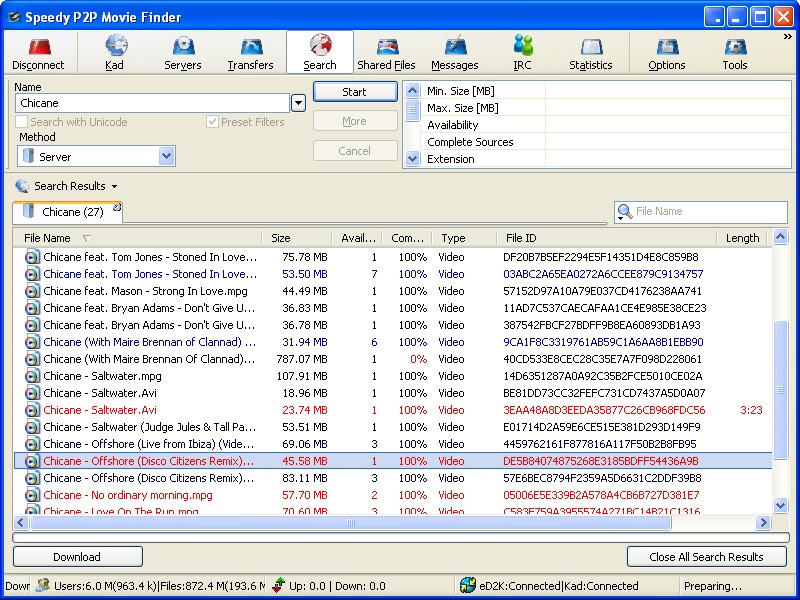
Task: Click the Start search button
Action: [x=355, y=92]
